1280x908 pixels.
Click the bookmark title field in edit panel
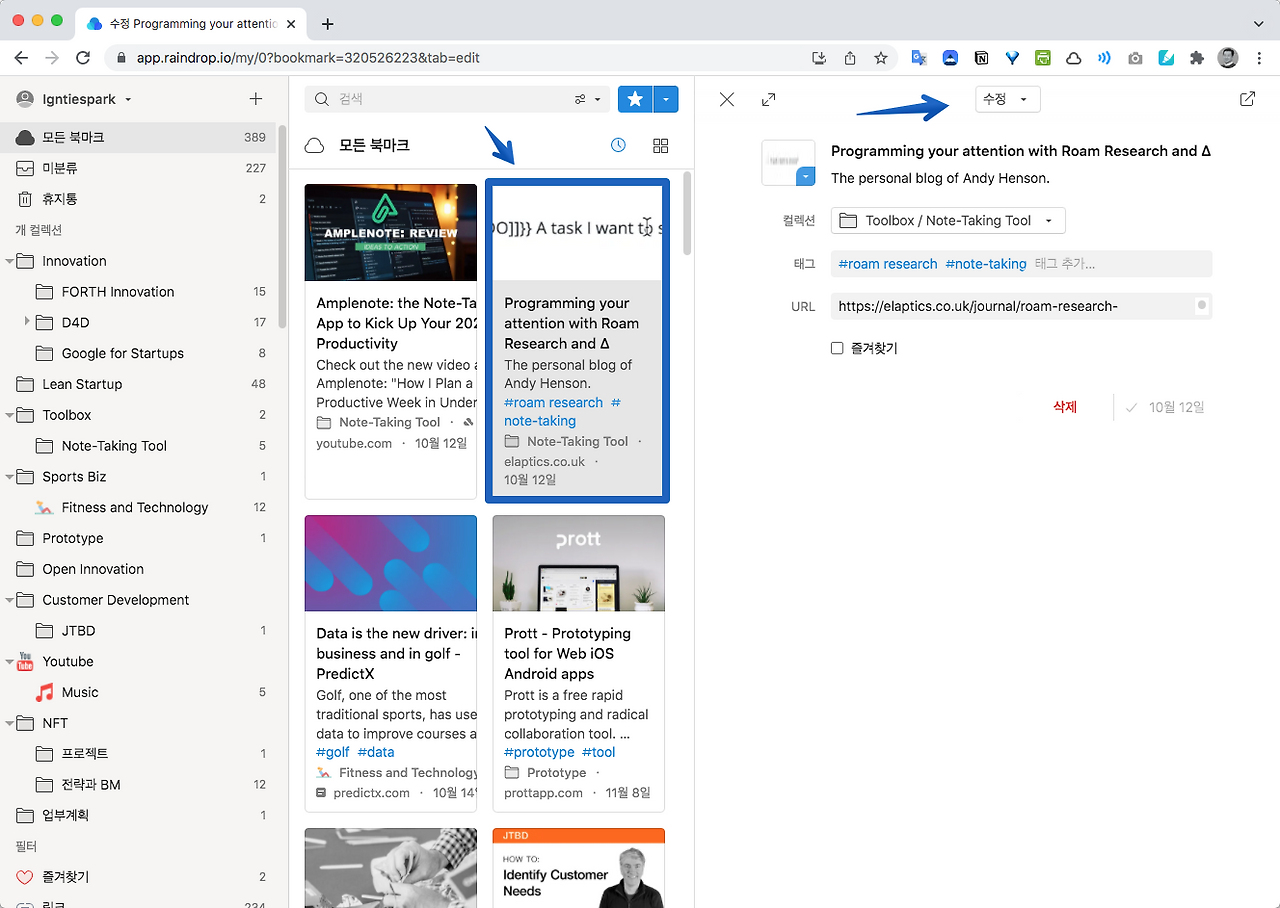(1021, 151)
